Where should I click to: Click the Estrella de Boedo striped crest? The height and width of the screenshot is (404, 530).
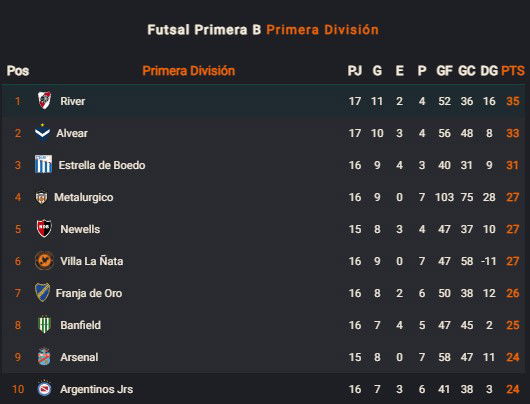pos(44,164)
